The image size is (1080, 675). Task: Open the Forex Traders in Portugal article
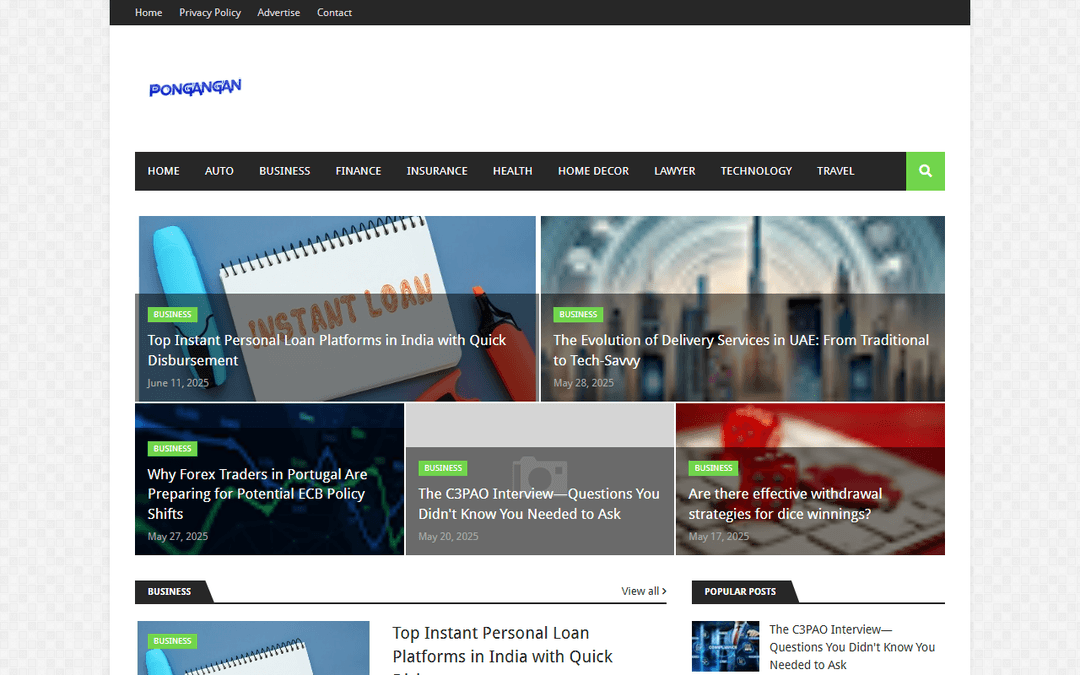pyautogui.click(x=258, y=494)
